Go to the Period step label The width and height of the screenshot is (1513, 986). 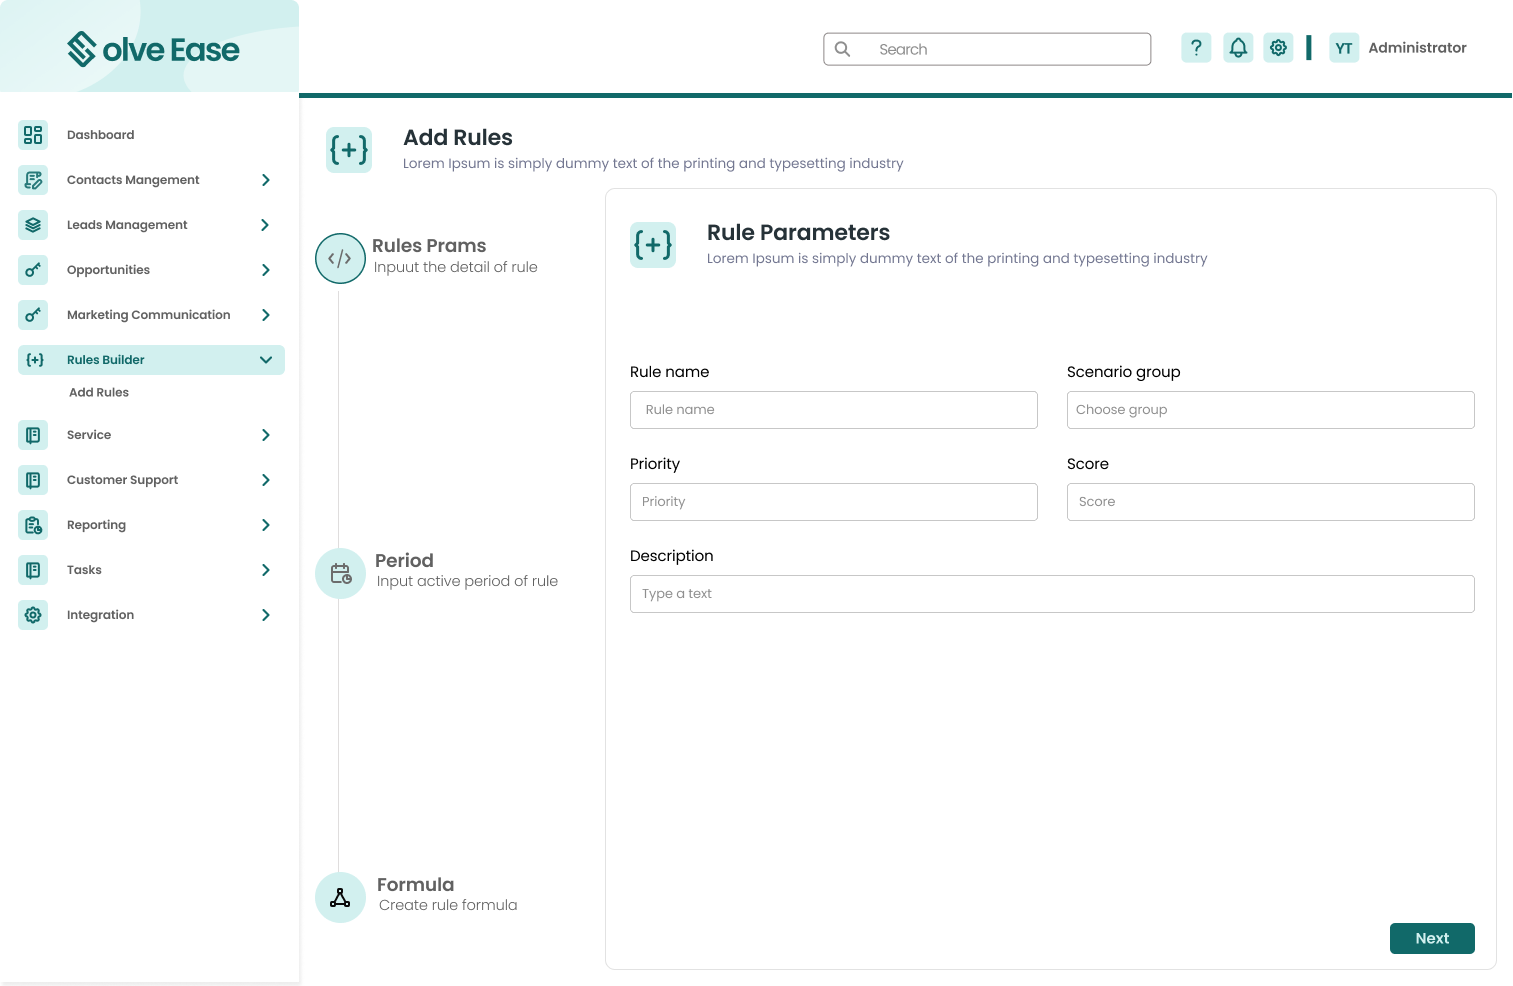coord(404,561)
